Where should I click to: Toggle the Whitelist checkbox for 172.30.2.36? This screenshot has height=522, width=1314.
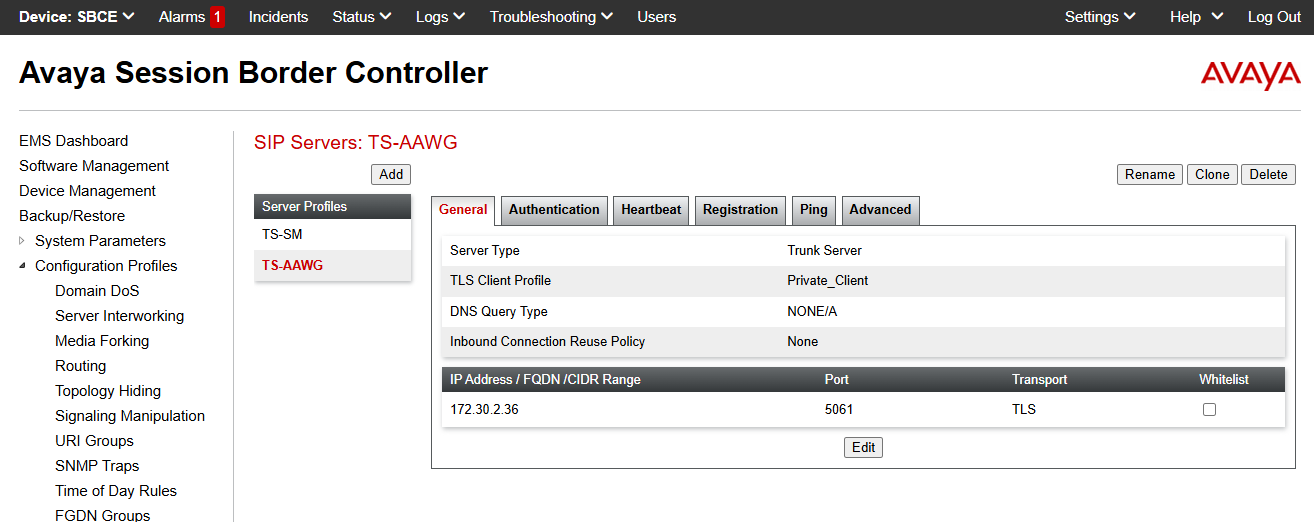click(1209, 410)
